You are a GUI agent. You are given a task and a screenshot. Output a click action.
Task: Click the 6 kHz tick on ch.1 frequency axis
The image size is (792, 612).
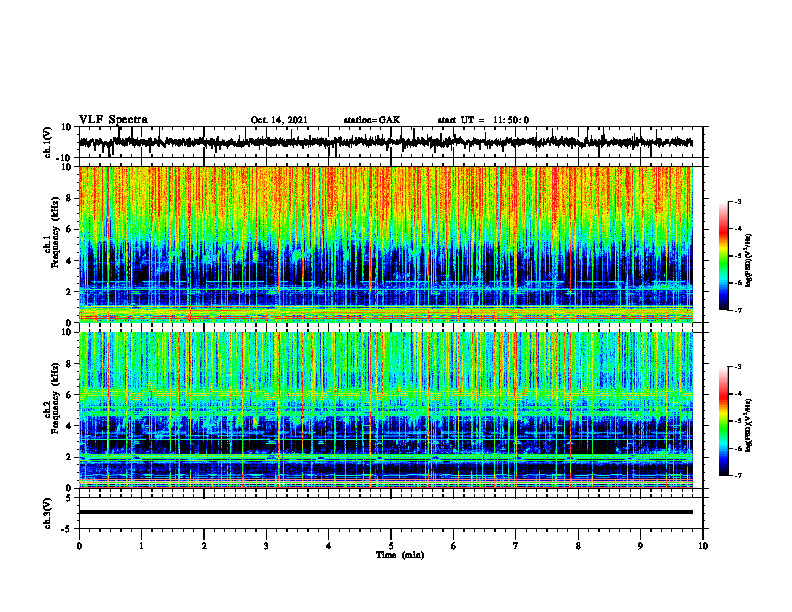68,229
